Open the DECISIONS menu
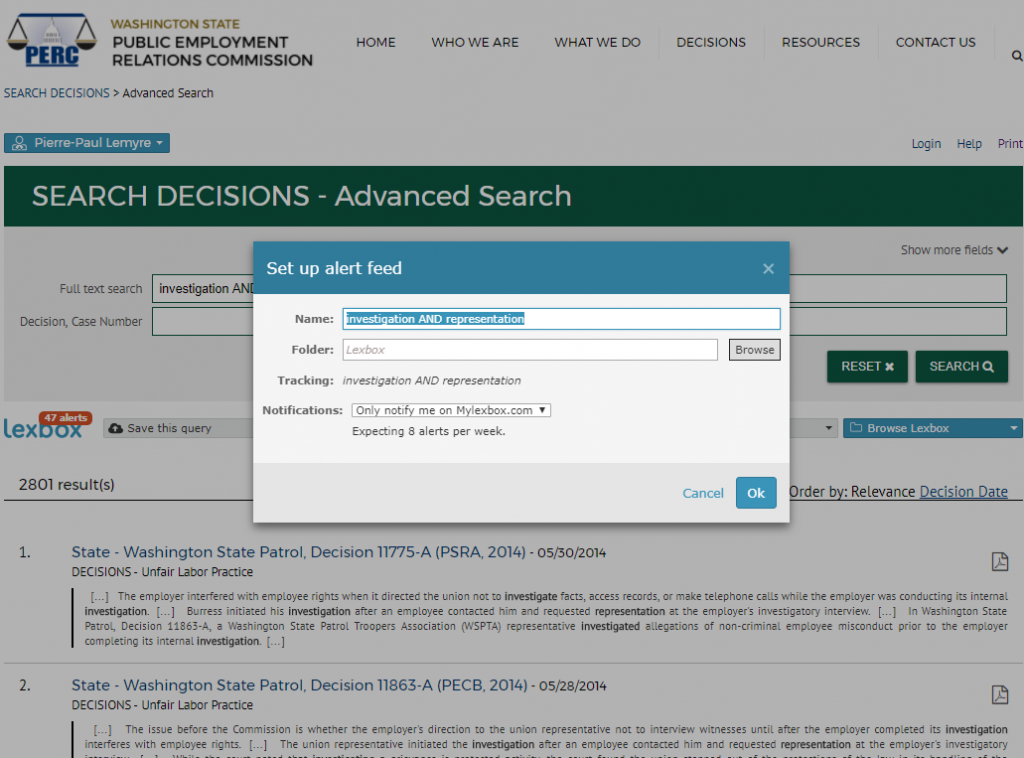Image resolution: width=1024 pixels, height=758 pixels. click(710, 42)
